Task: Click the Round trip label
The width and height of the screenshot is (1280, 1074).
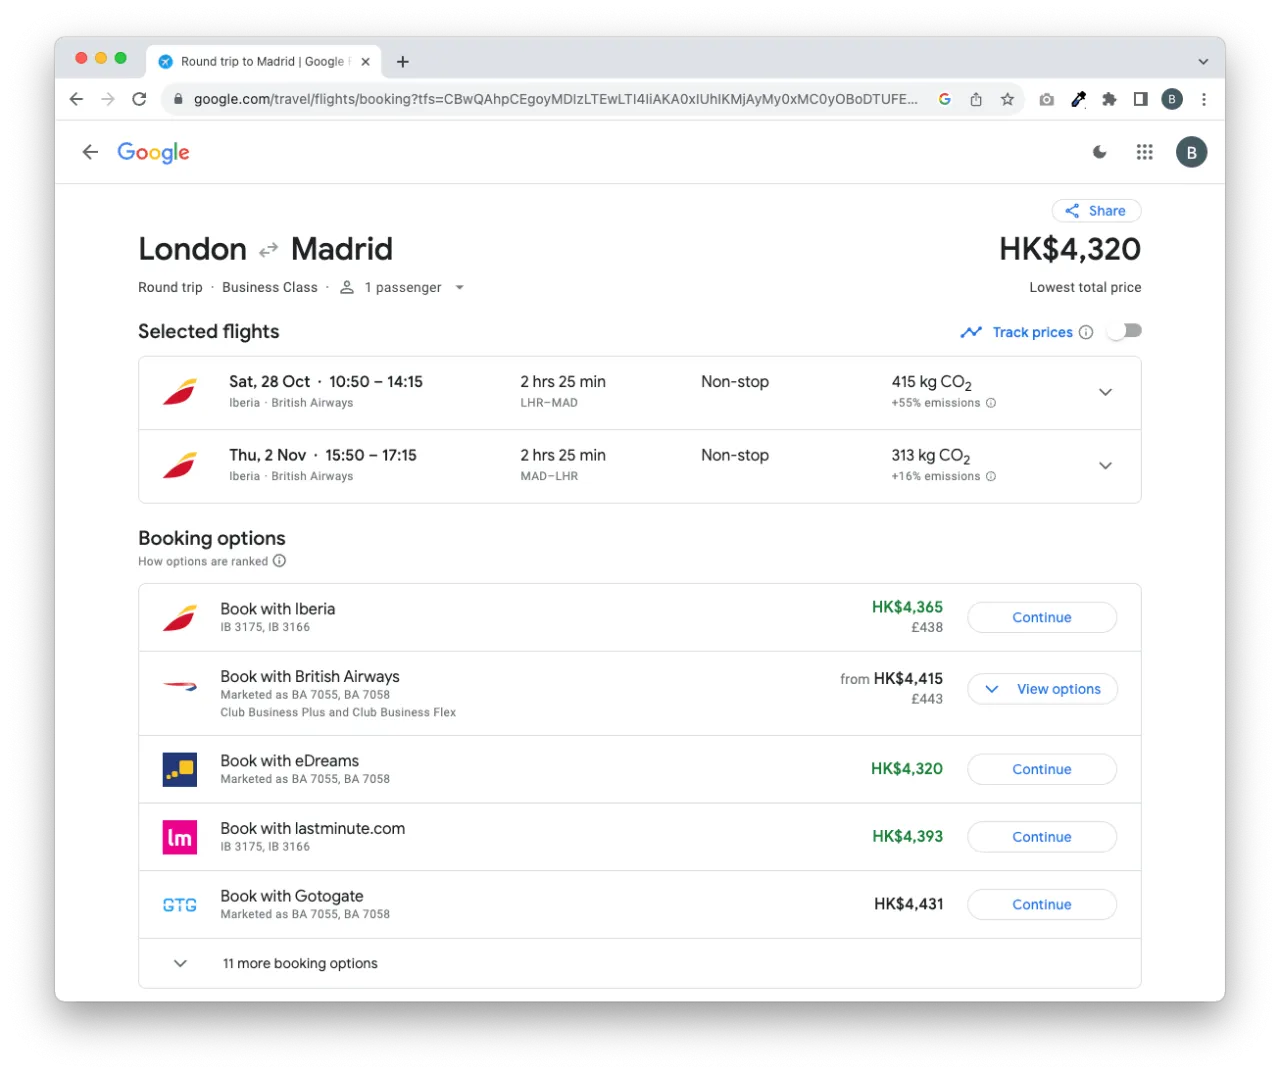Action: click(170, 288)
